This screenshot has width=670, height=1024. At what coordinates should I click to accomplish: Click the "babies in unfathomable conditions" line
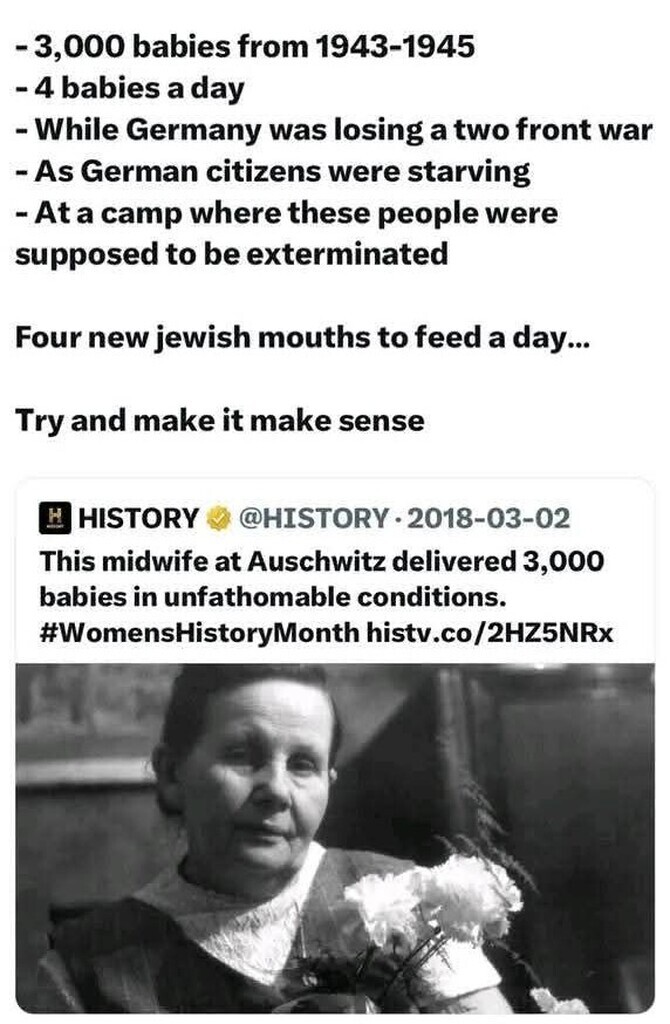[x=274, y=596]
